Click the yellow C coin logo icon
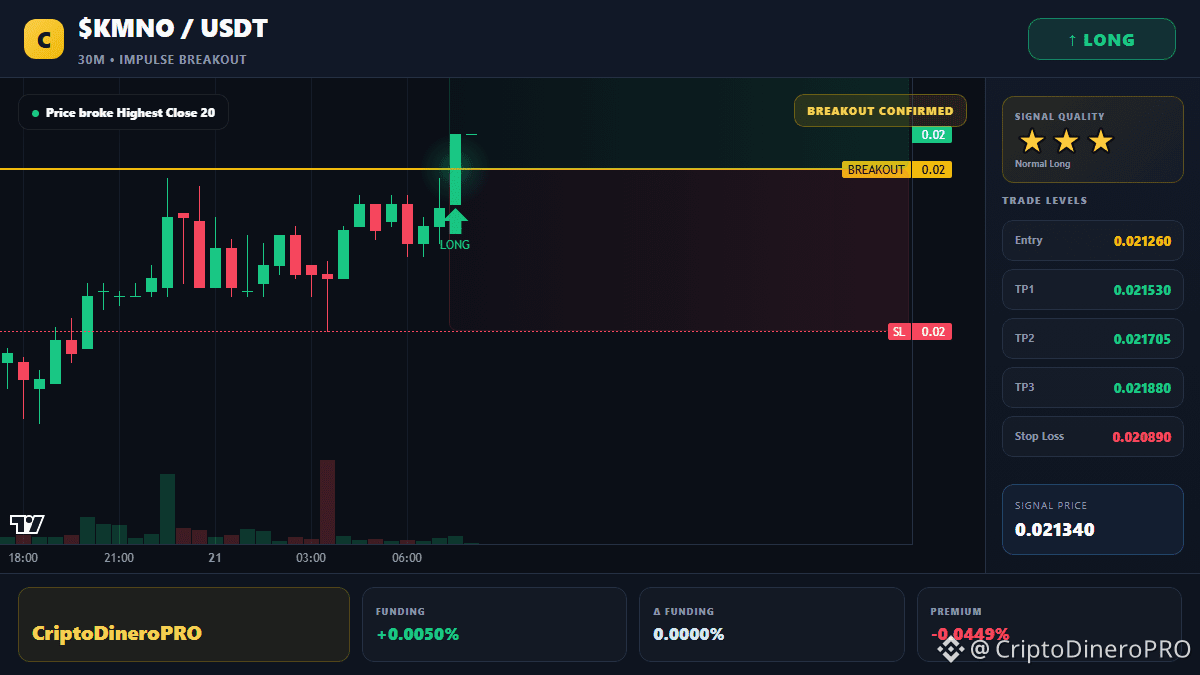This screenshot has width=1200, height=675. point(43,39)
